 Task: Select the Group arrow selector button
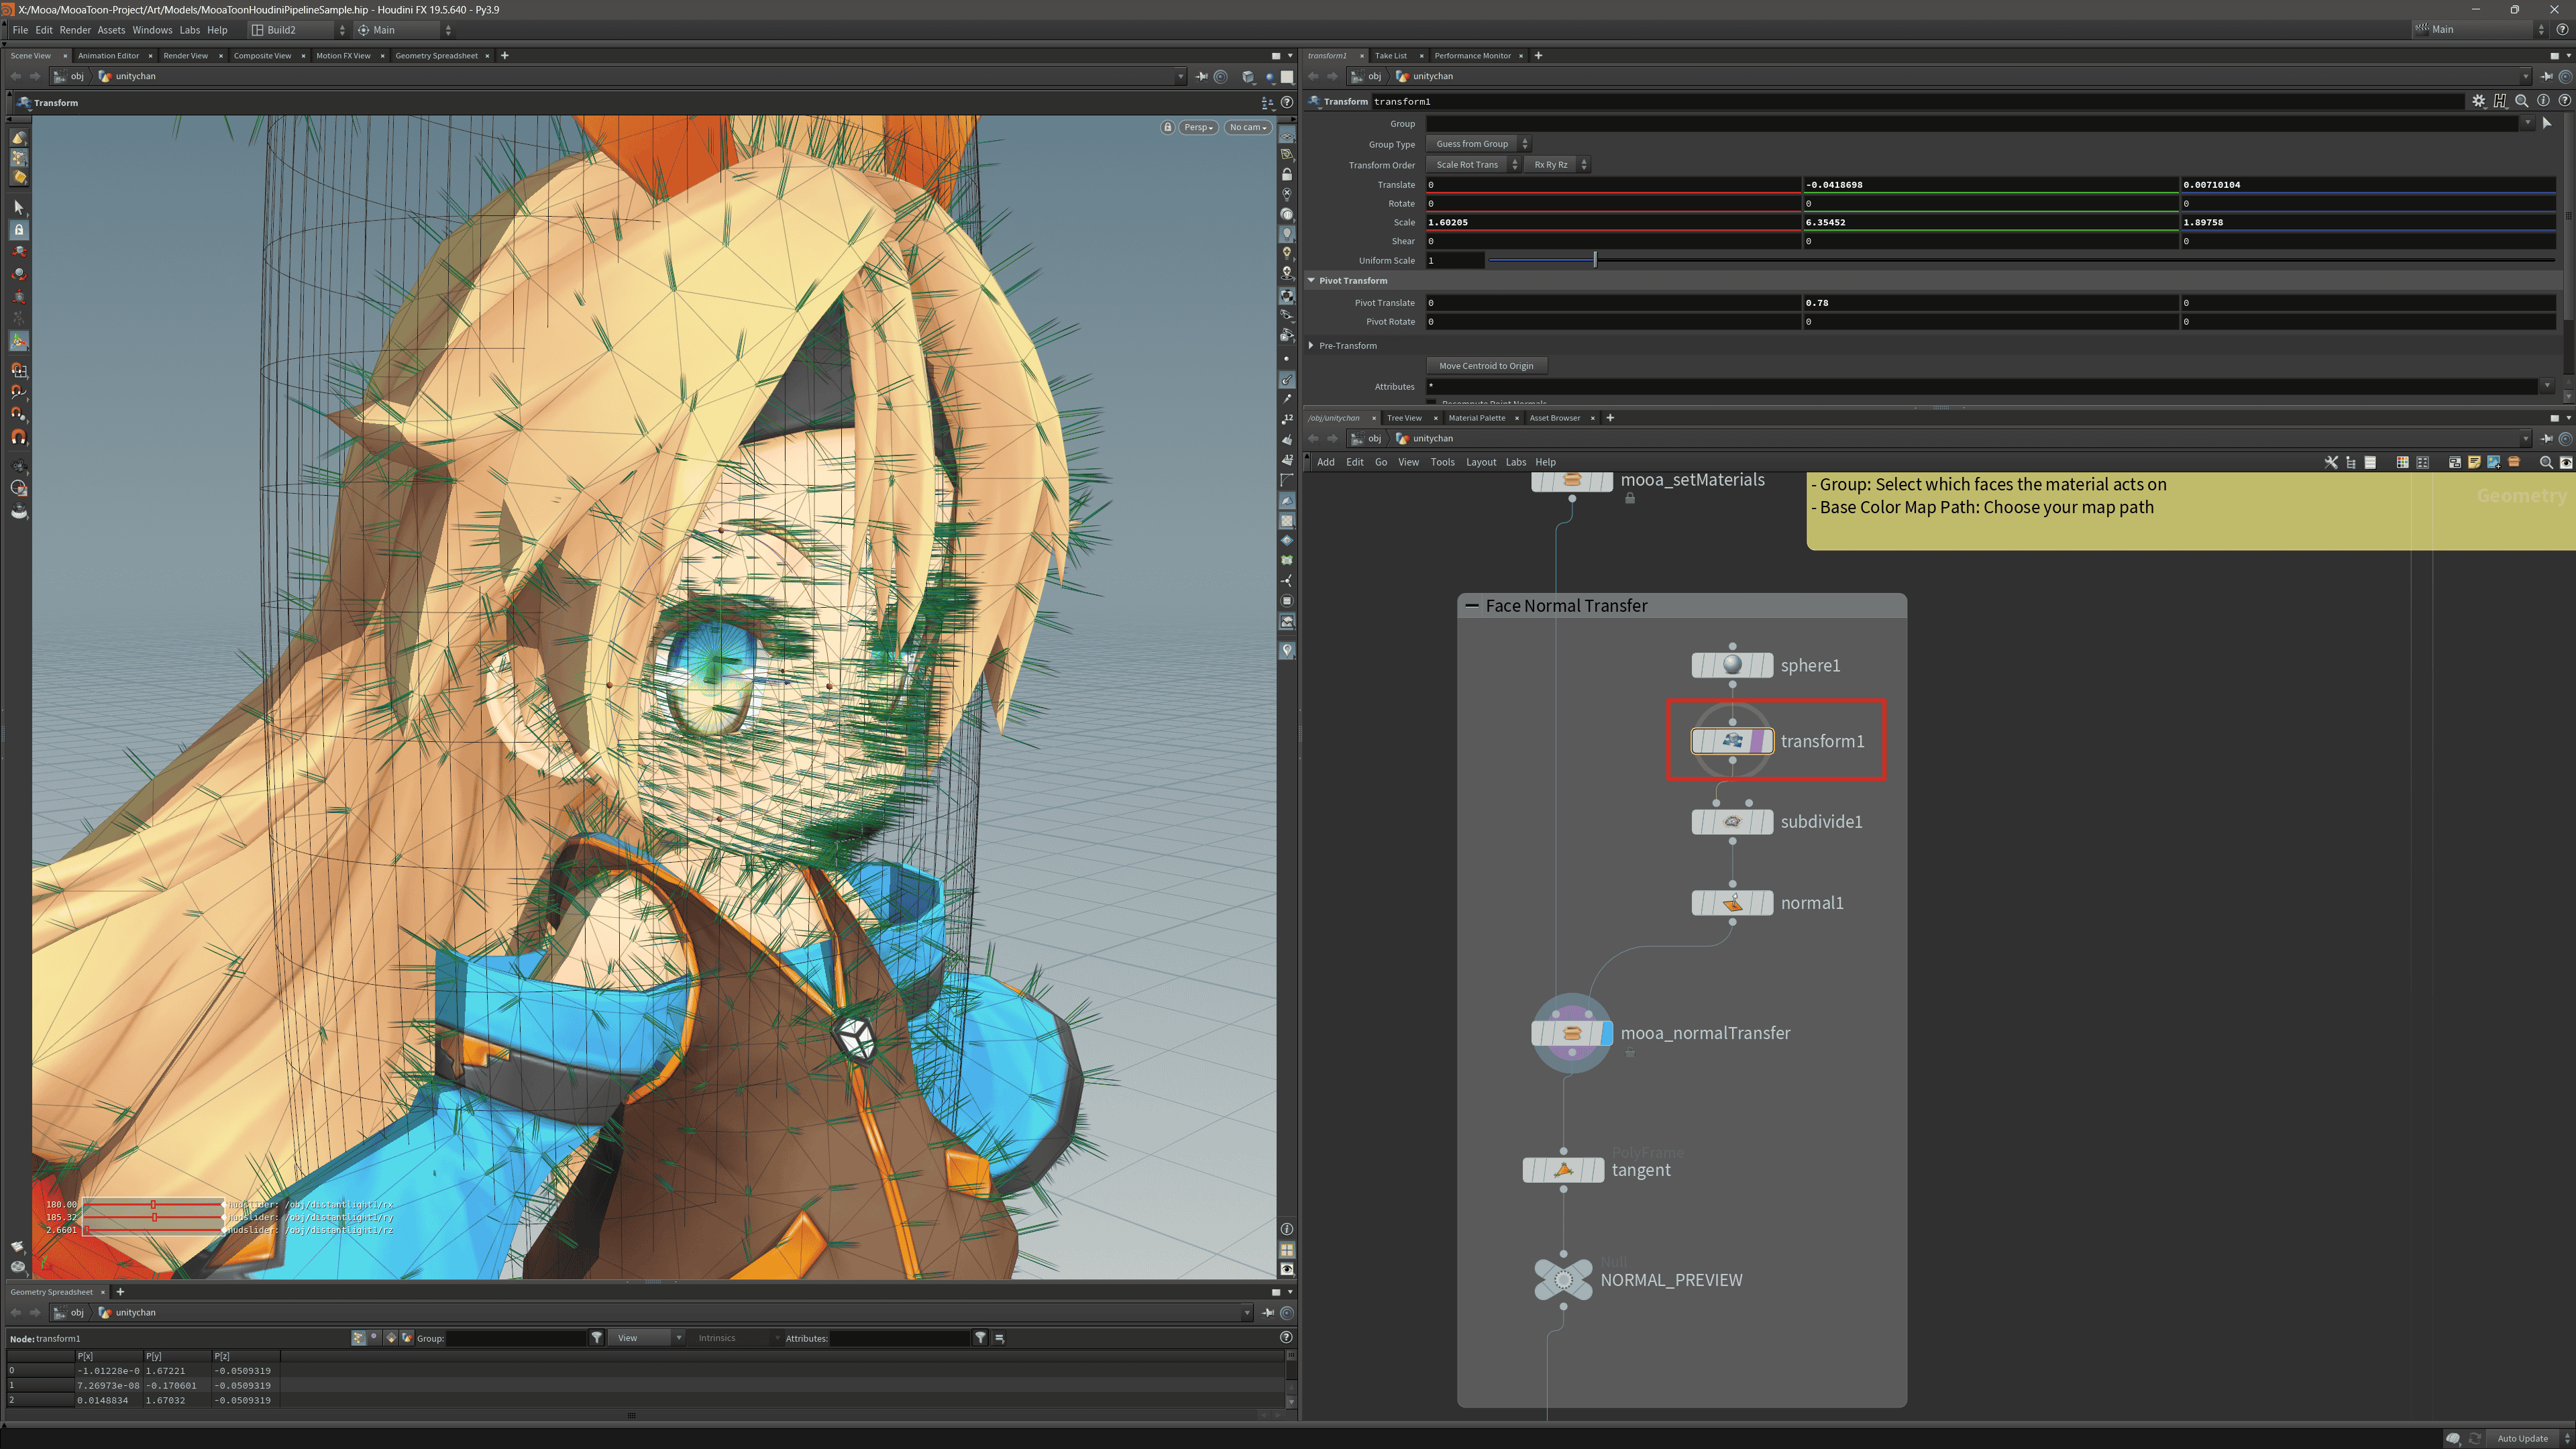point(2546,123)
